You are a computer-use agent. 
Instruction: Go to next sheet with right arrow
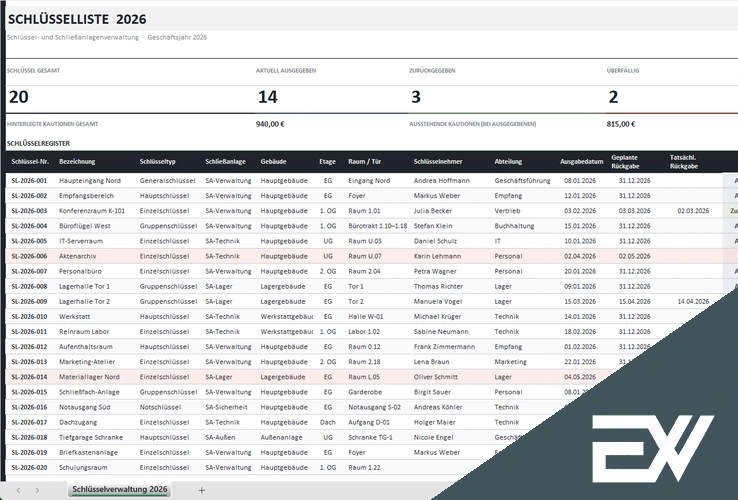click(x=37, y=490)
